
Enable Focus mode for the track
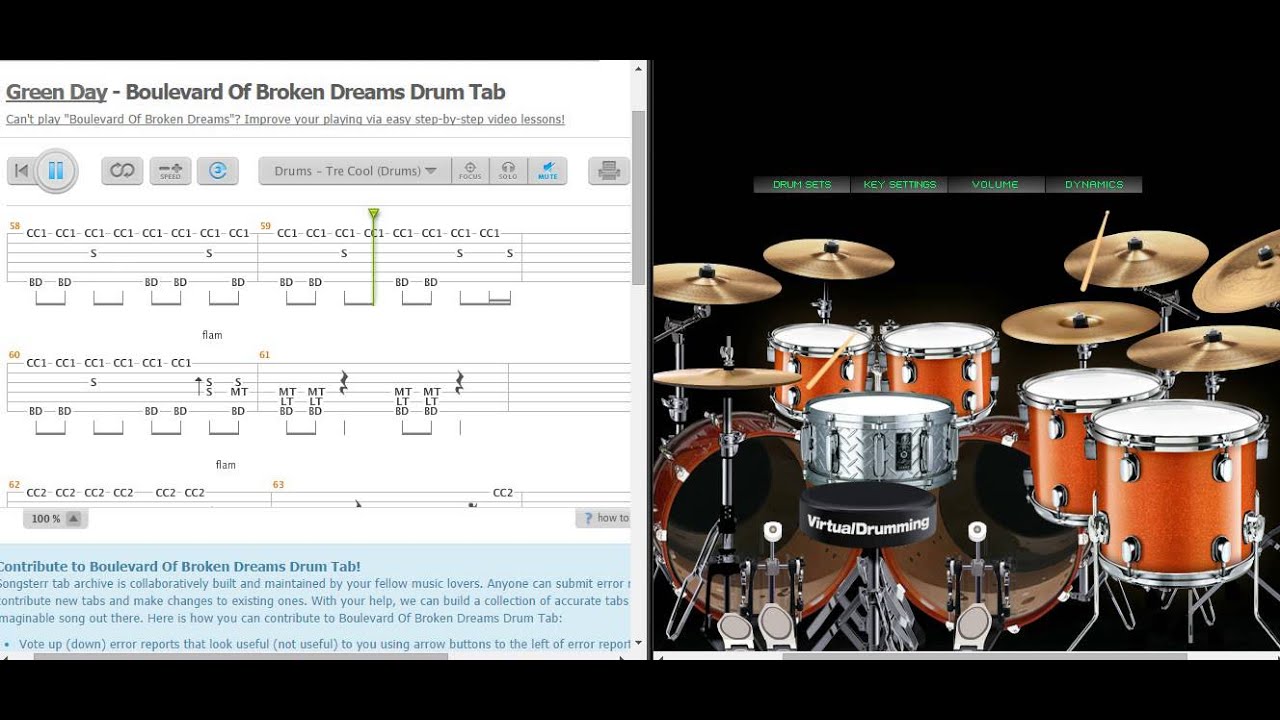click(x=470, y=171)
